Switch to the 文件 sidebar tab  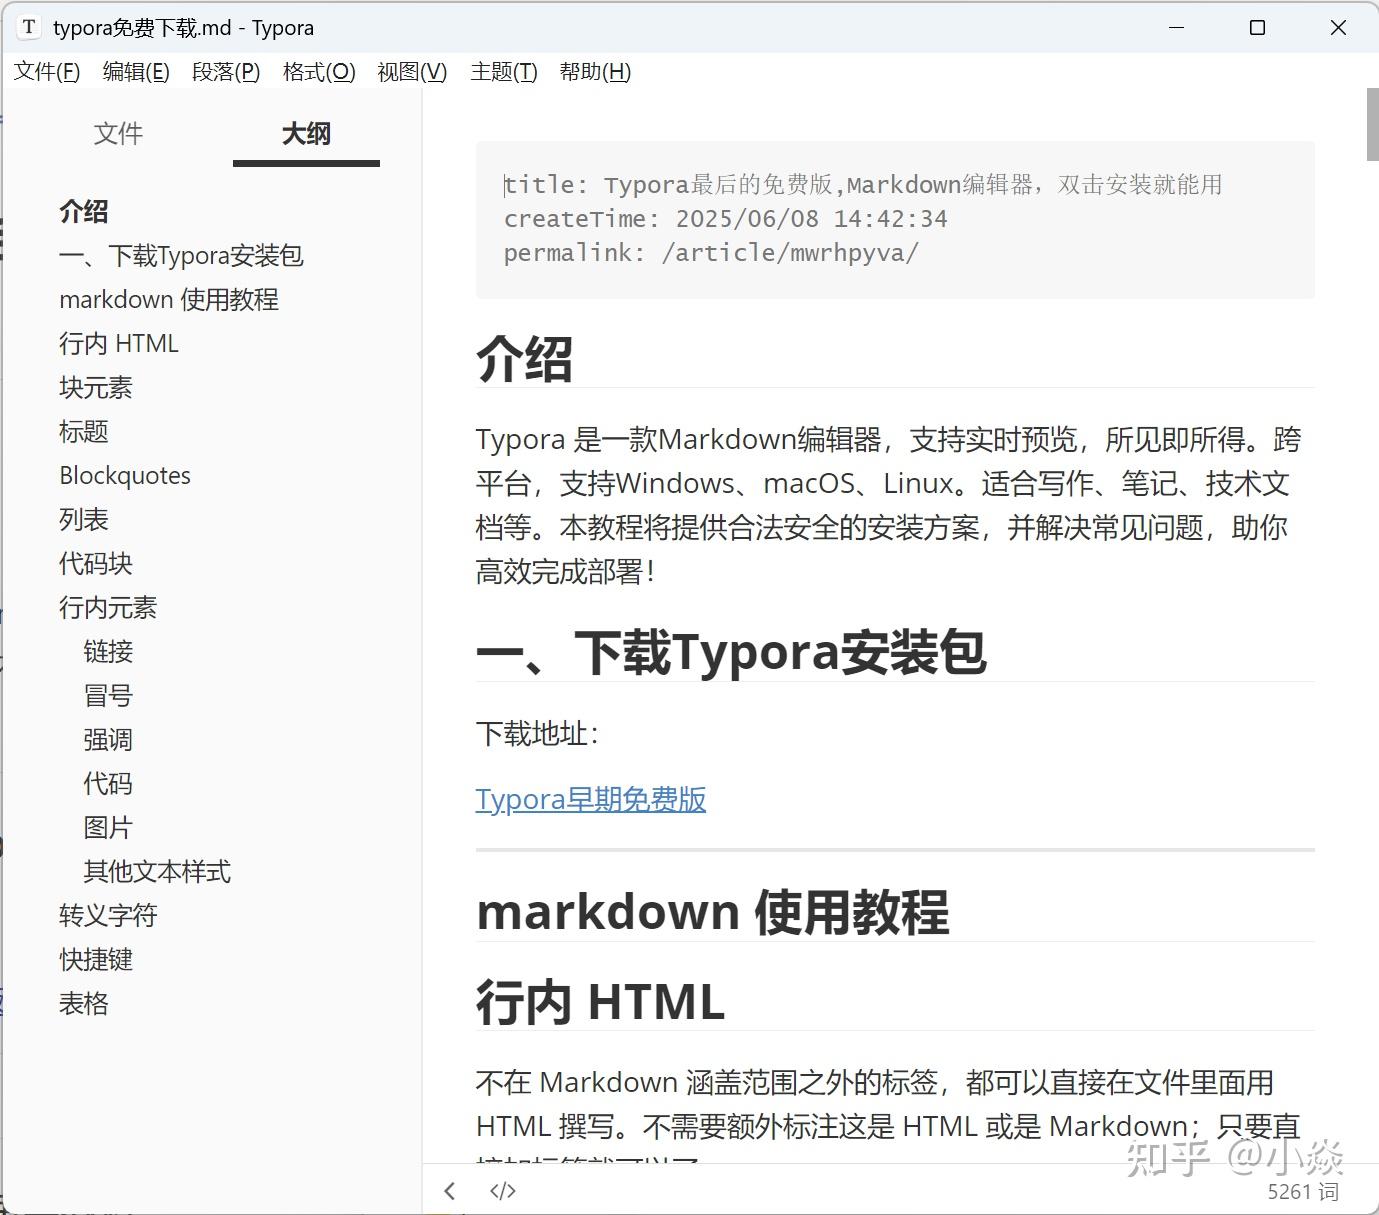coord(118,133)
